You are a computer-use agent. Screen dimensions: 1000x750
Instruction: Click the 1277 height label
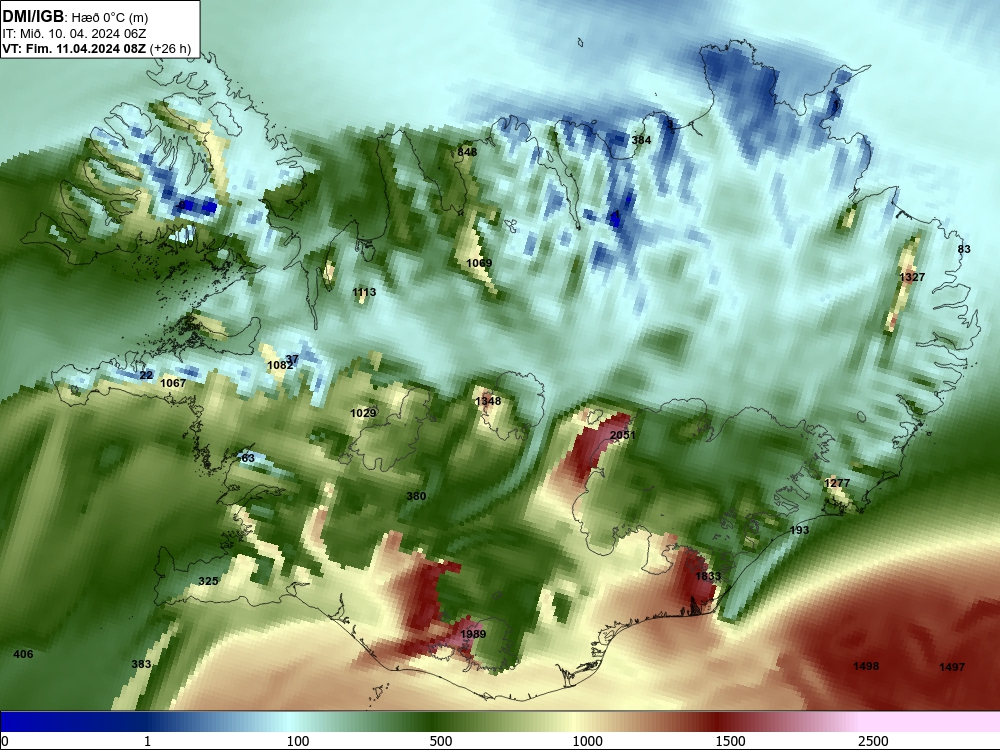pos(837,483)
